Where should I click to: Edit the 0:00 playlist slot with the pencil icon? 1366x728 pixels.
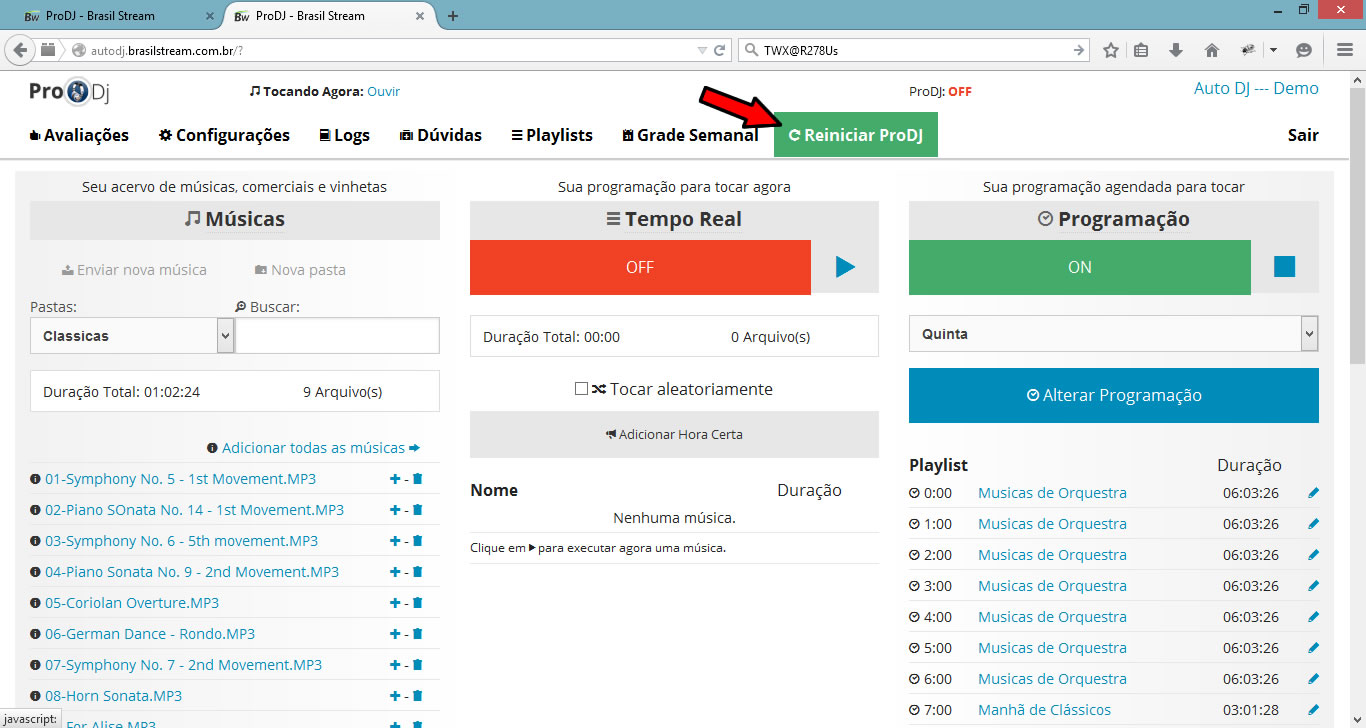pyautogui.click(x=1313, y=493)
